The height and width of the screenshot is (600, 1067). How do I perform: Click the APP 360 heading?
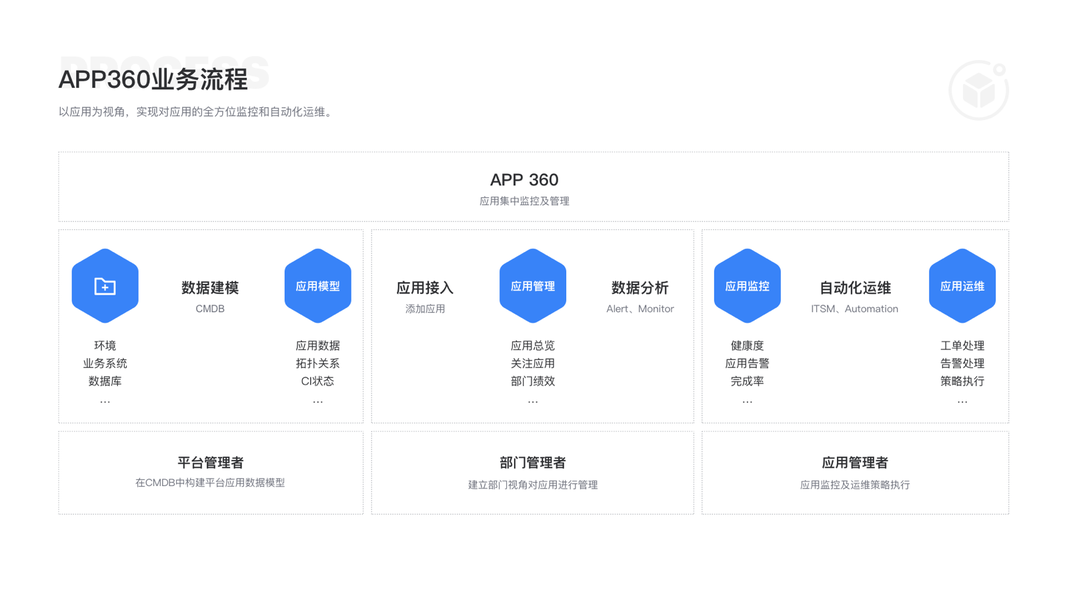pos(524,180)
